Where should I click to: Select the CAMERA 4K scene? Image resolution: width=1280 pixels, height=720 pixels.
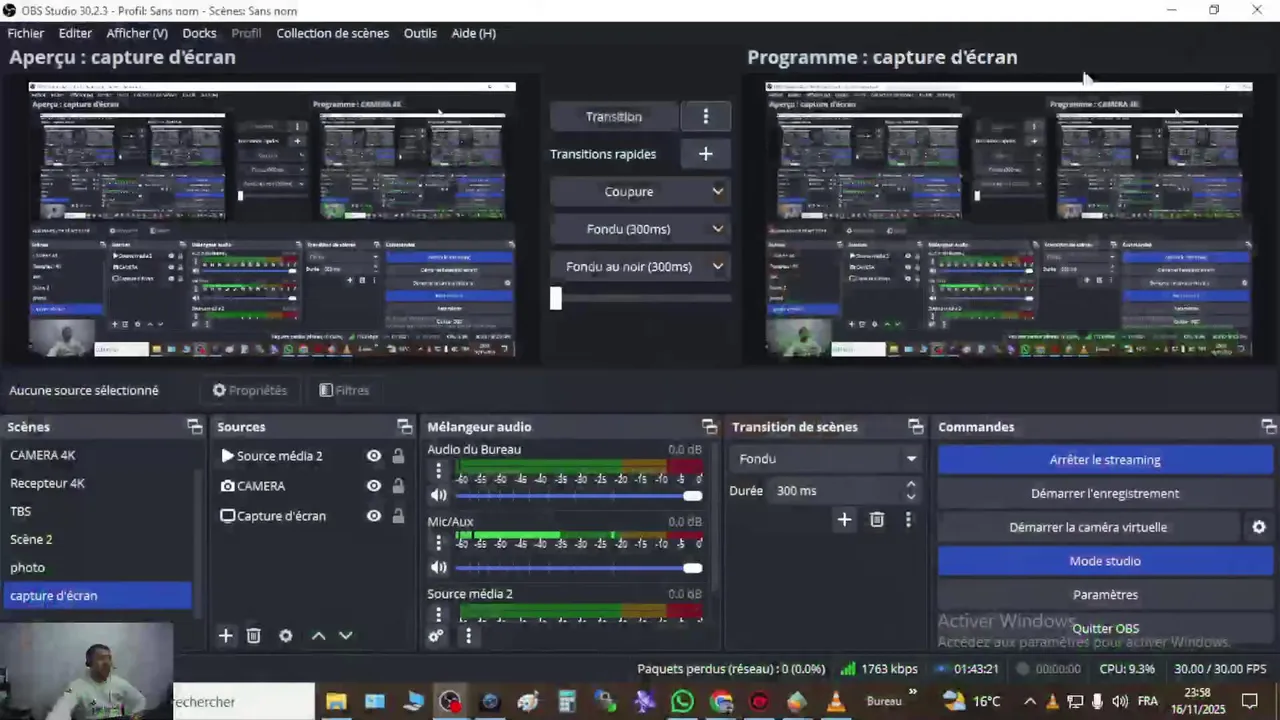(96, 455)
